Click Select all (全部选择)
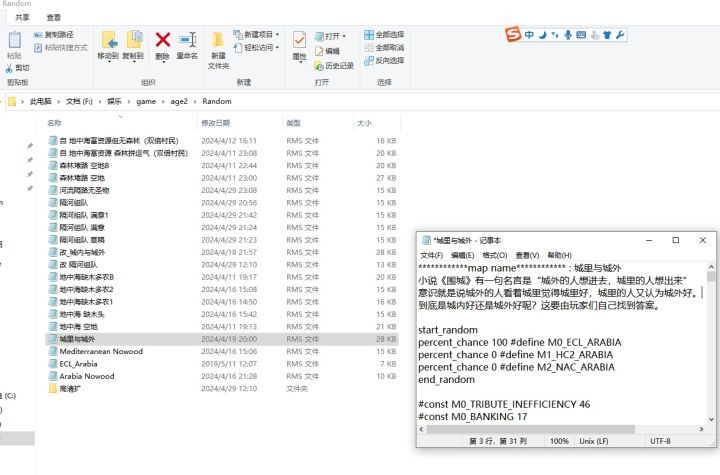 coord(384,34)
